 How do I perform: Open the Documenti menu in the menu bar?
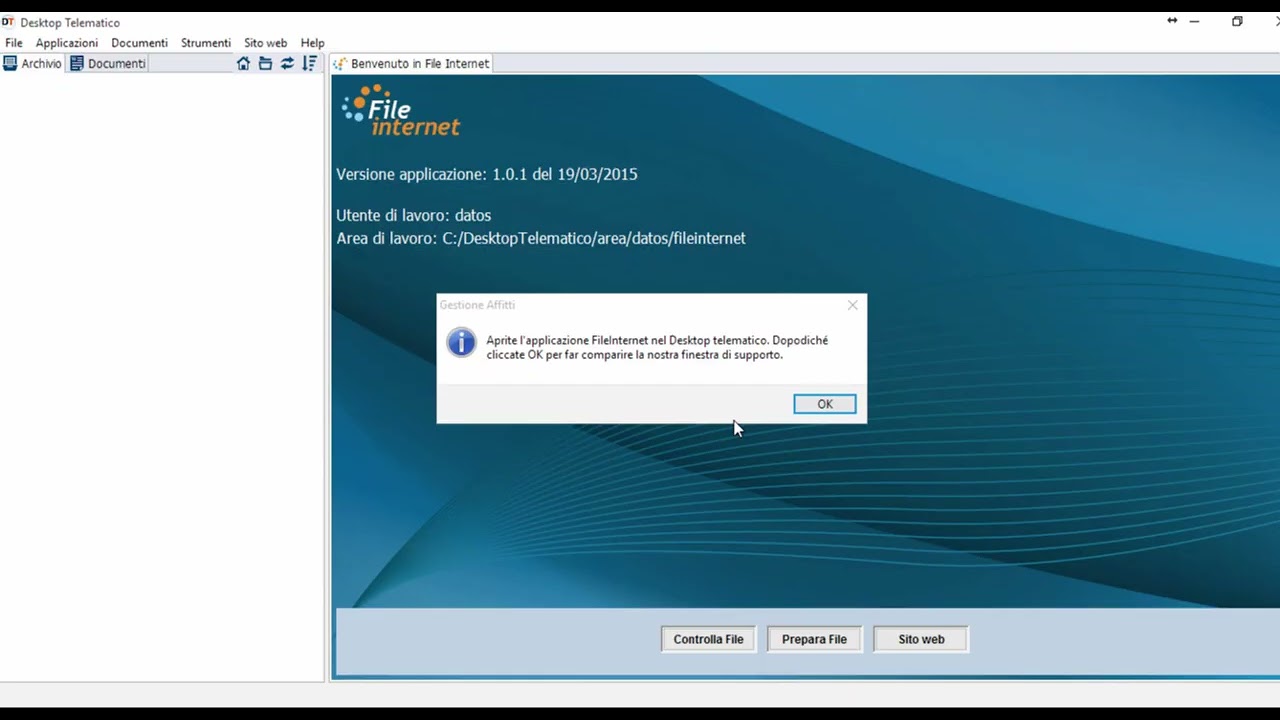(x=139, y=43)
